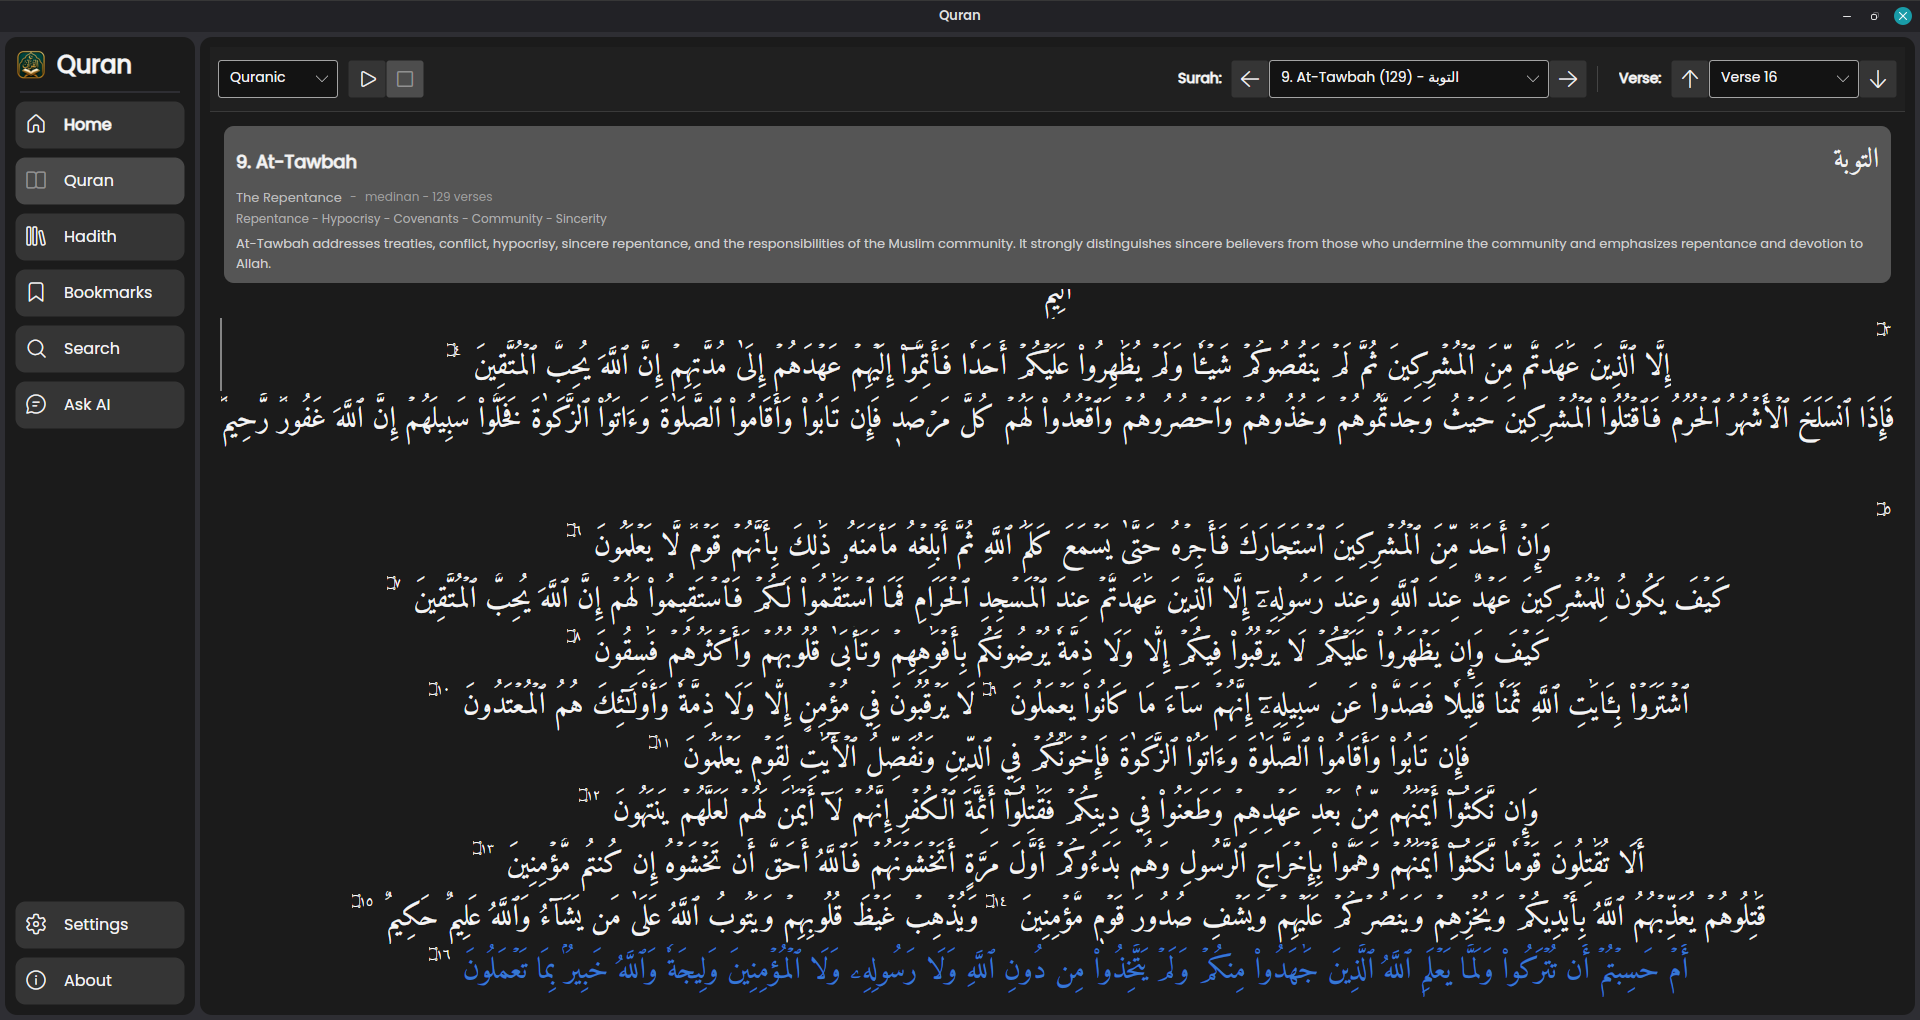Click the scrollbar thumb left of the verses
The width and height of the screenshot is (1920, 1020).
(221, 354)
